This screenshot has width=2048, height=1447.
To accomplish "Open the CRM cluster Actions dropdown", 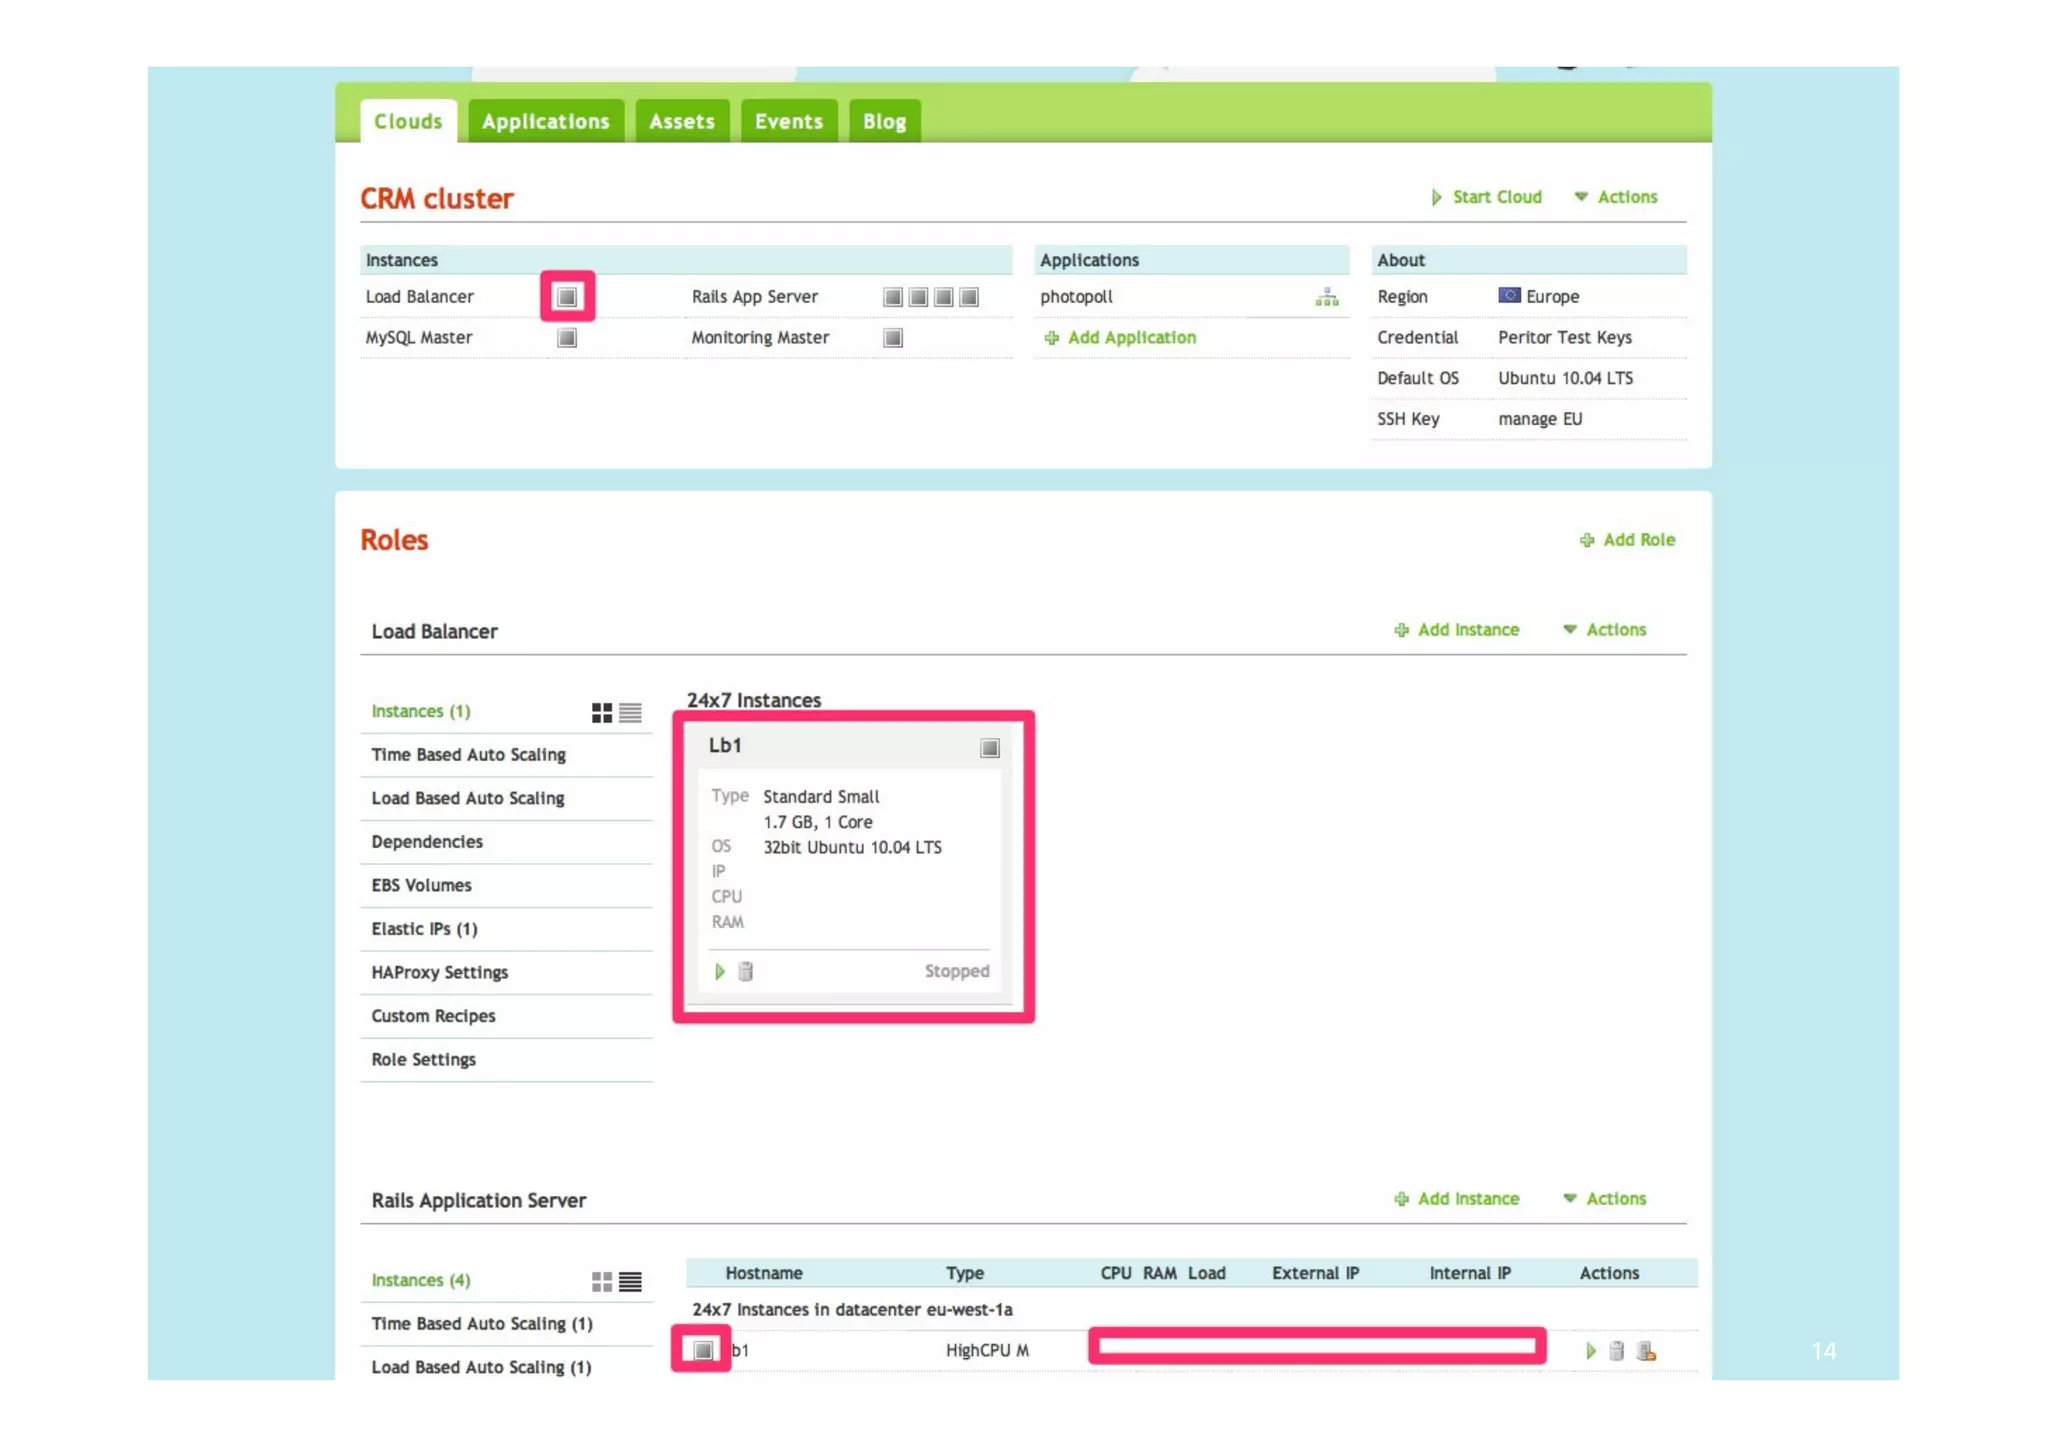I will pos(1615,197).
